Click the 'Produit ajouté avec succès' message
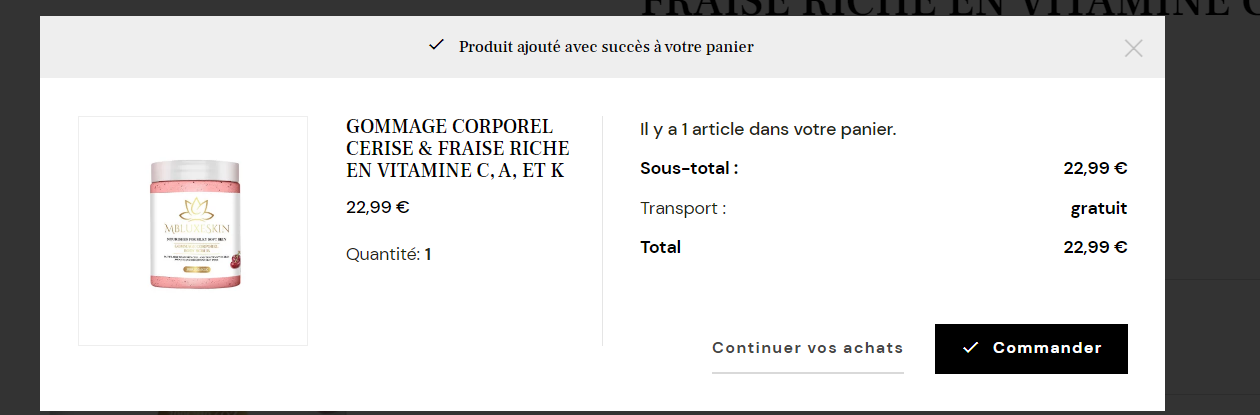 (x=606, y=46)
